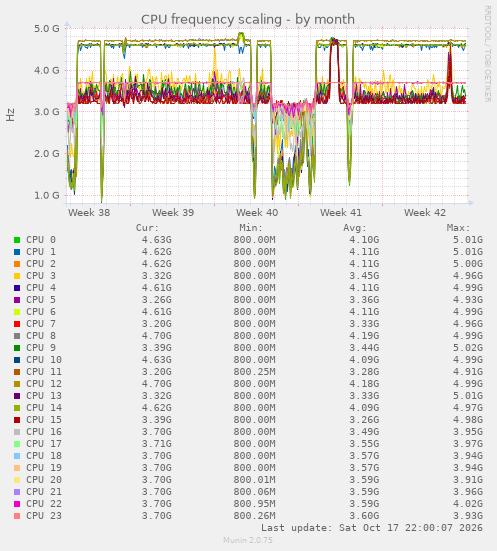Click the 'Week 38' x-axis label

89,213
